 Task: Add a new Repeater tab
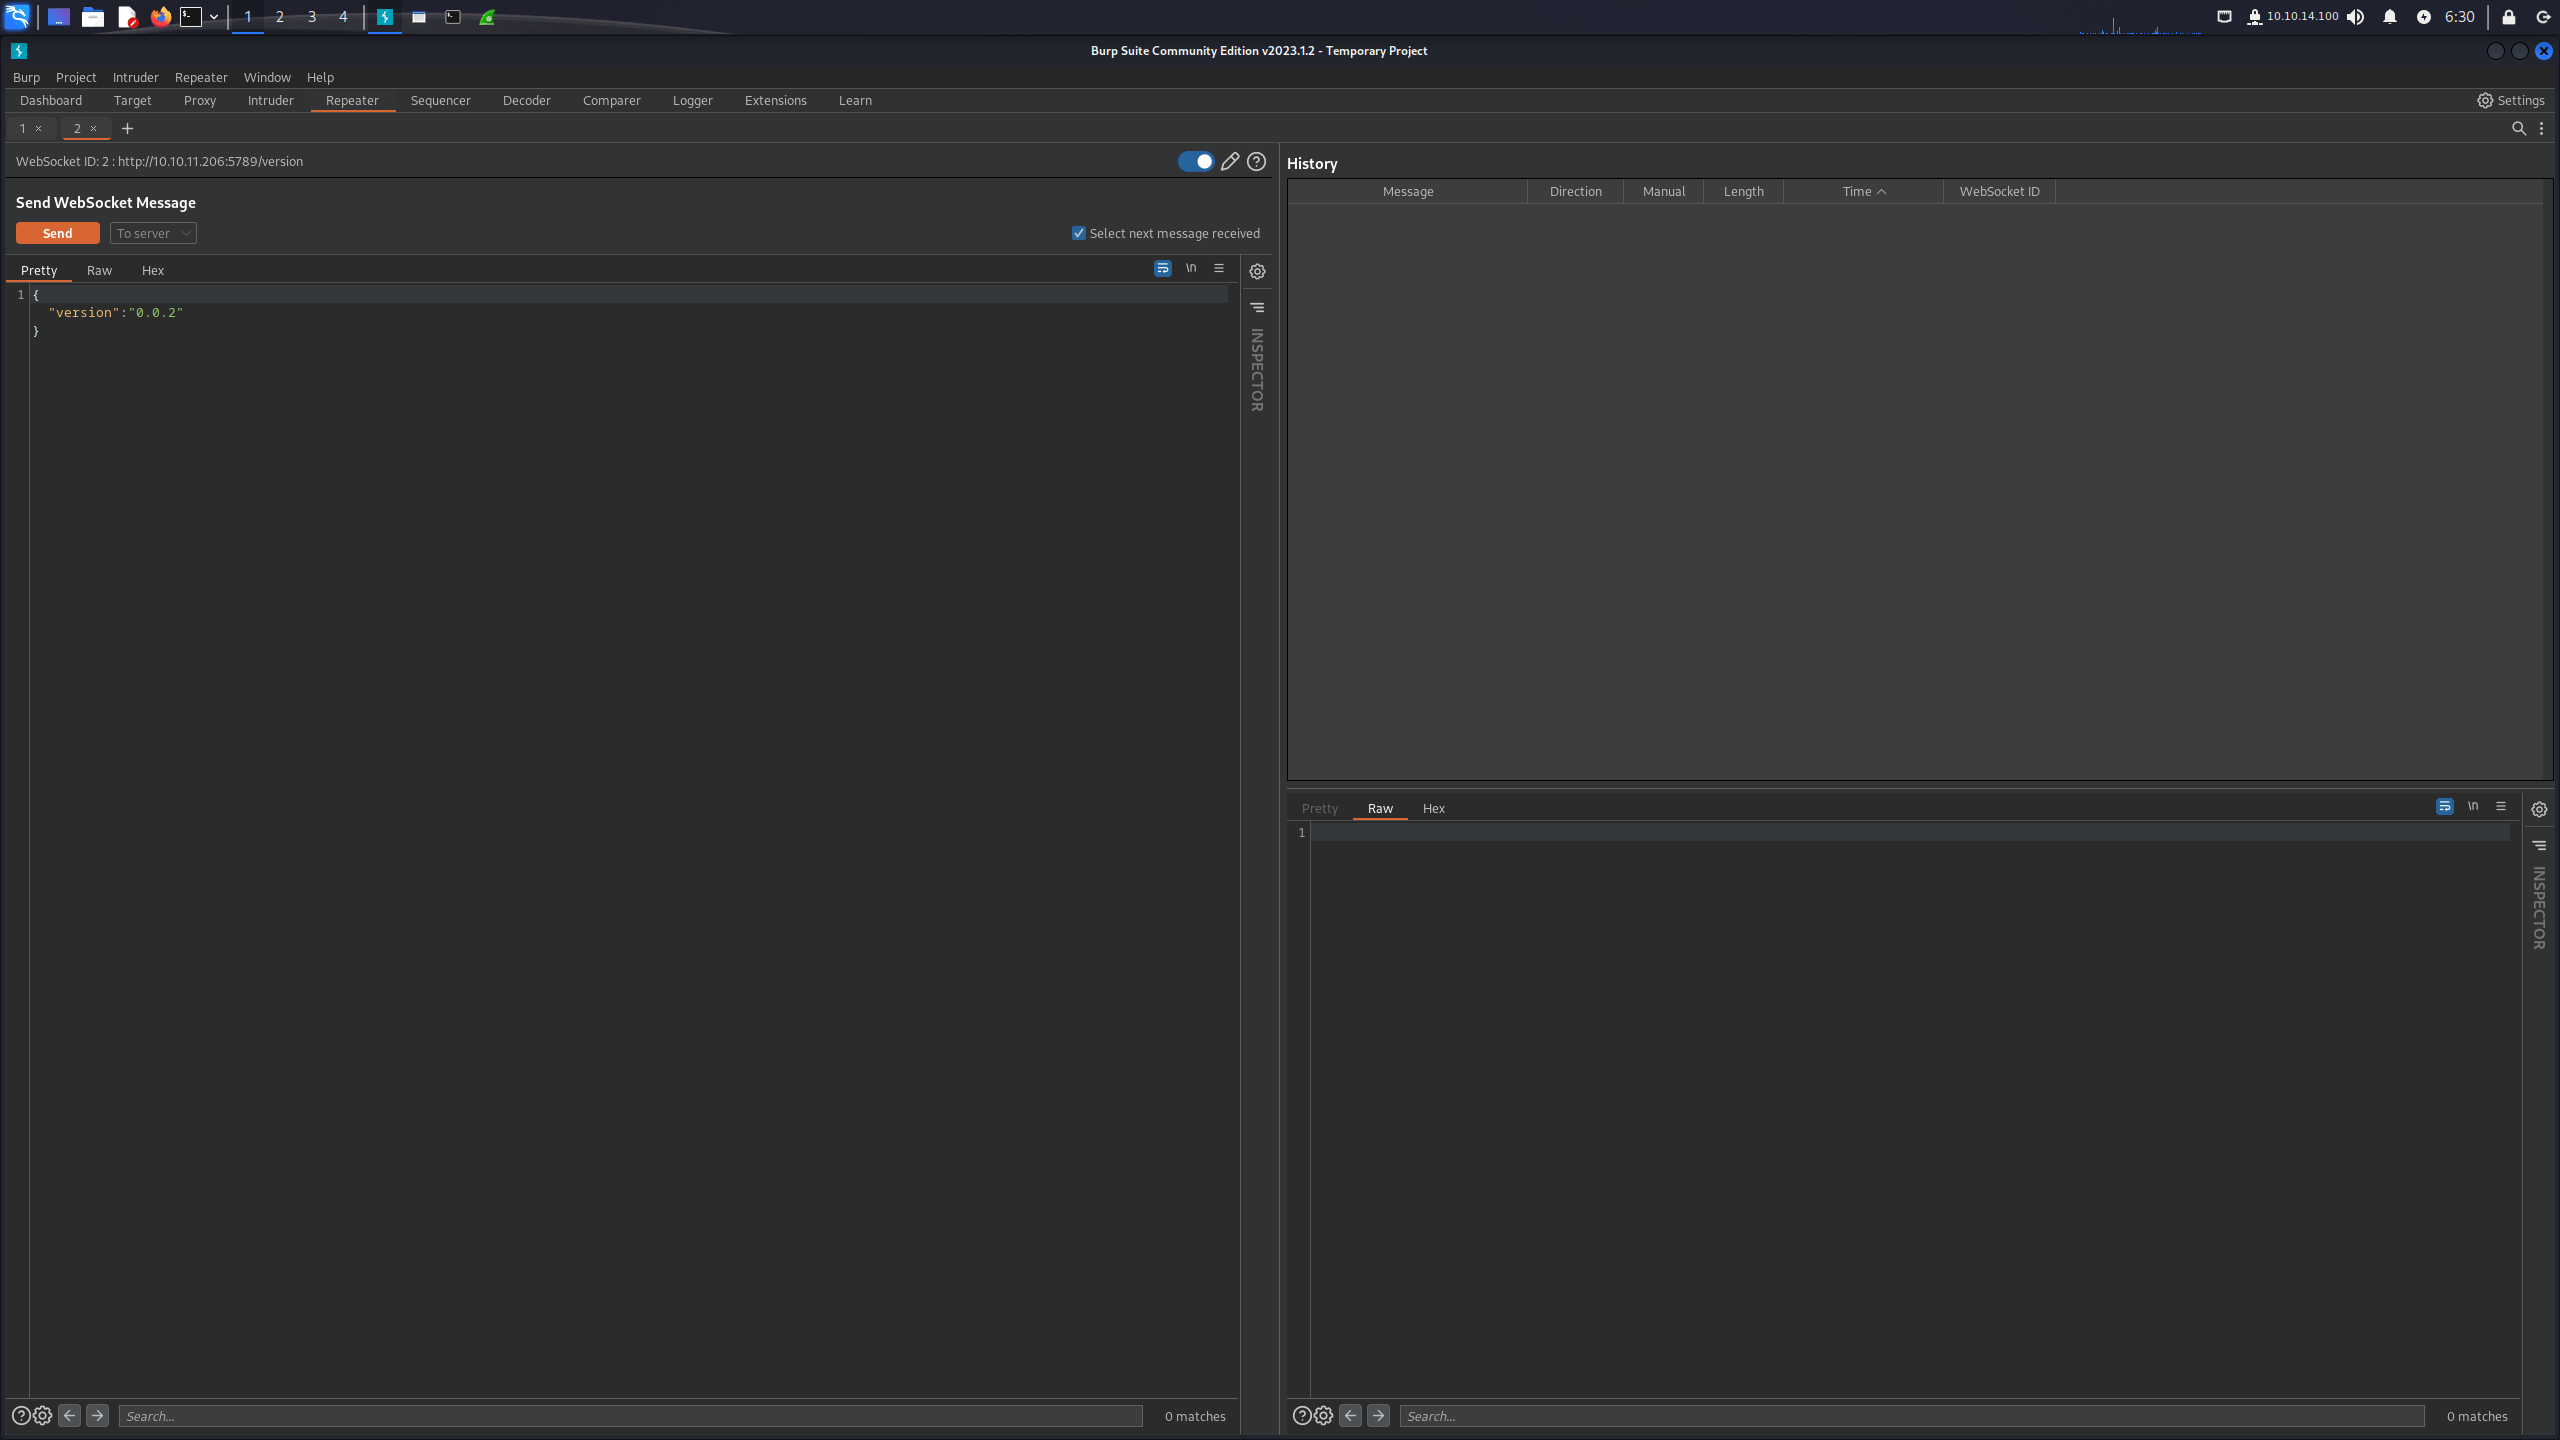point(127,128)
